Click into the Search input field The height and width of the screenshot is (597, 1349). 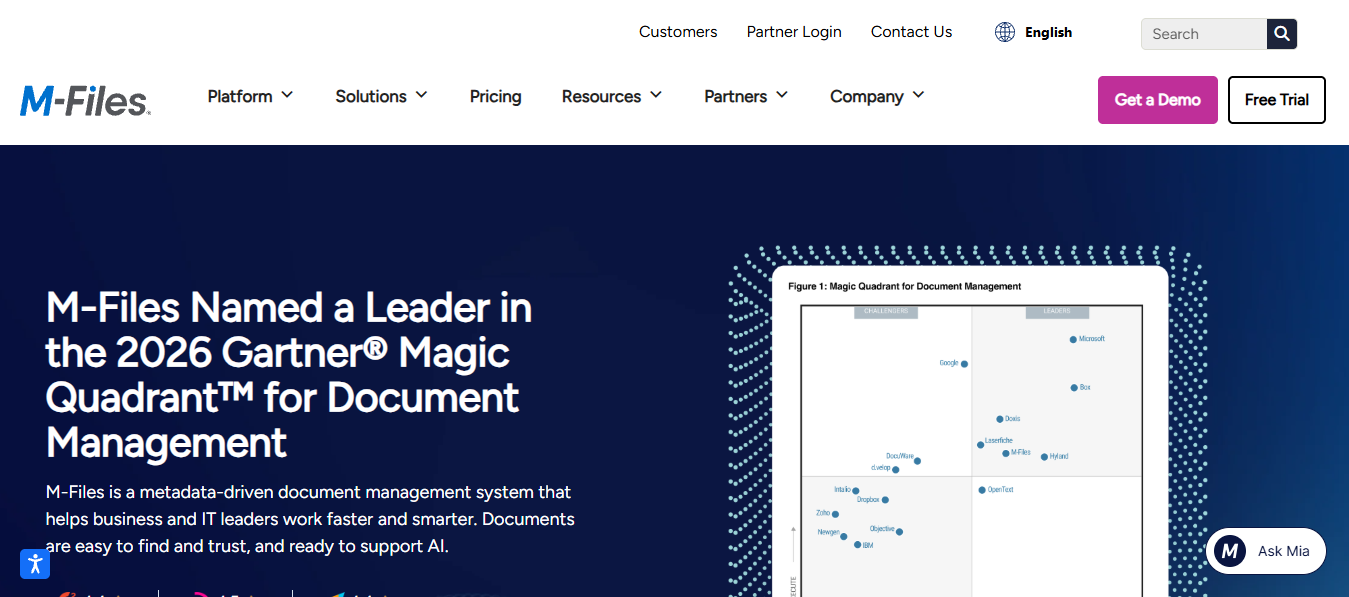1204,34
